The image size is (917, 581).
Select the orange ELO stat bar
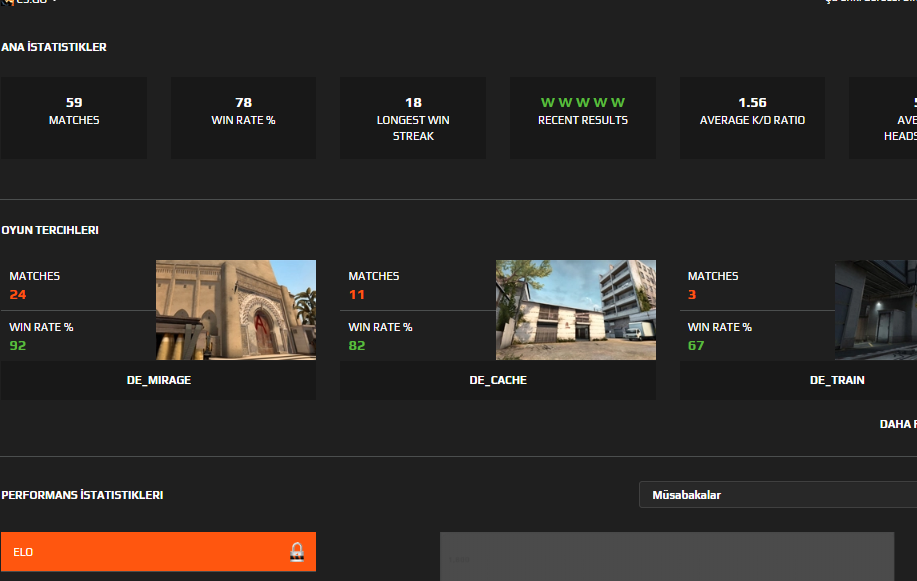(158, 552)
